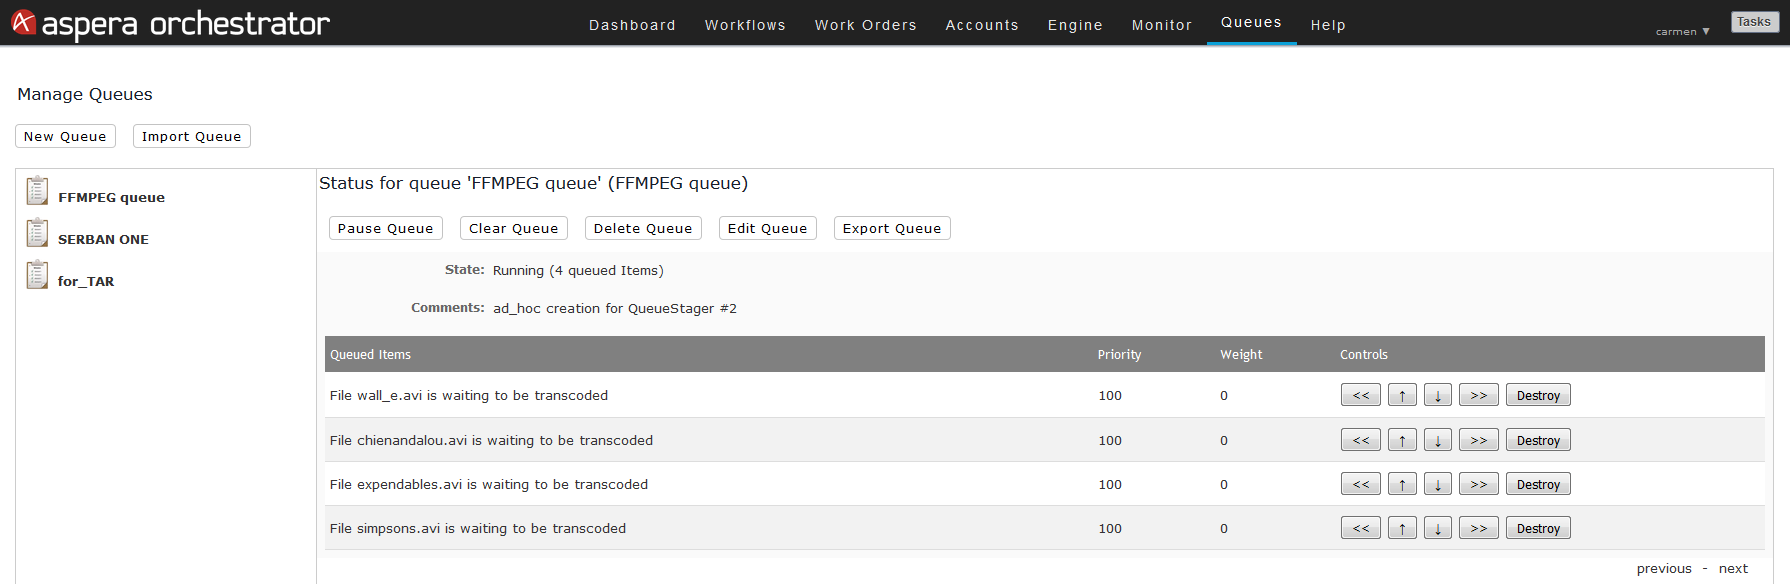Click the Priority column header
Viewport: 1790px width, 584px height.
pyautogui.click(x=1119, y=354)
